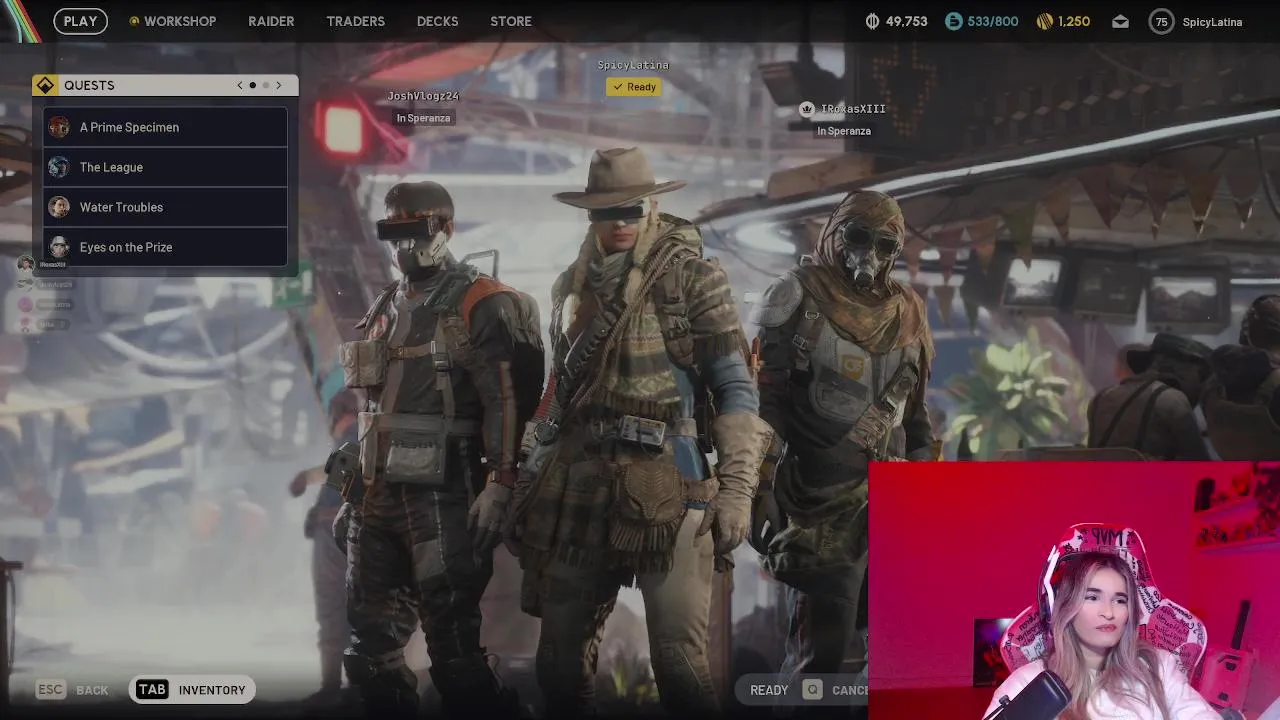Open The League quest

click(165, 167)
